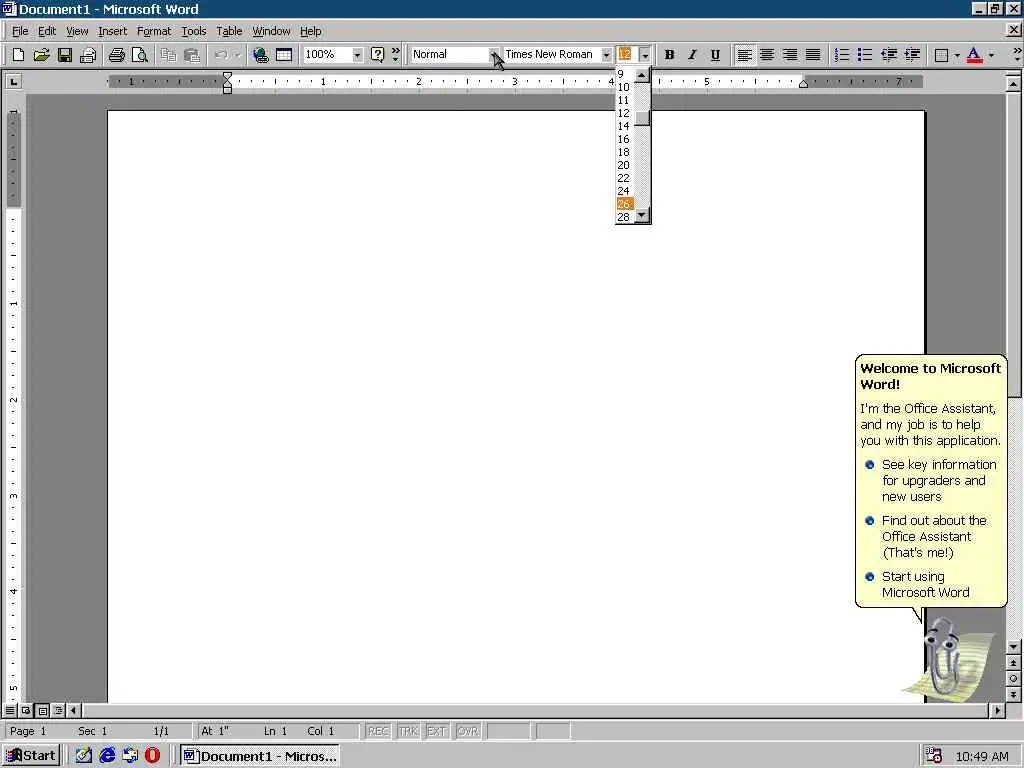Expand Standard toolbar more buttons chevron
This screenshot has width=1024, height=768.
(x=395, y=55)
